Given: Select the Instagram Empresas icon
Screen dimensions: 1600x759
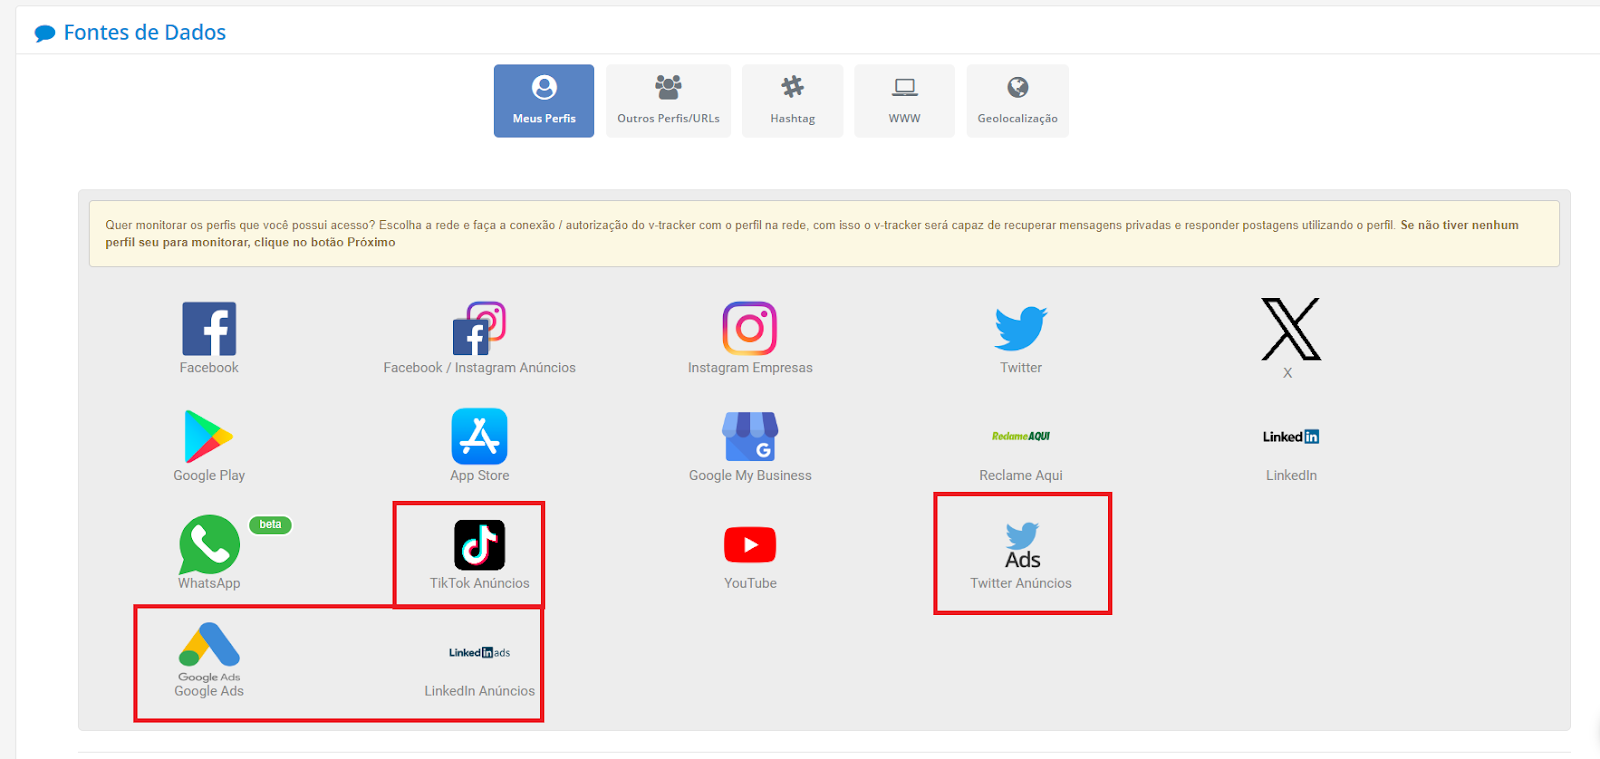Looking at the screenshot, I should (x=750, y=328).
